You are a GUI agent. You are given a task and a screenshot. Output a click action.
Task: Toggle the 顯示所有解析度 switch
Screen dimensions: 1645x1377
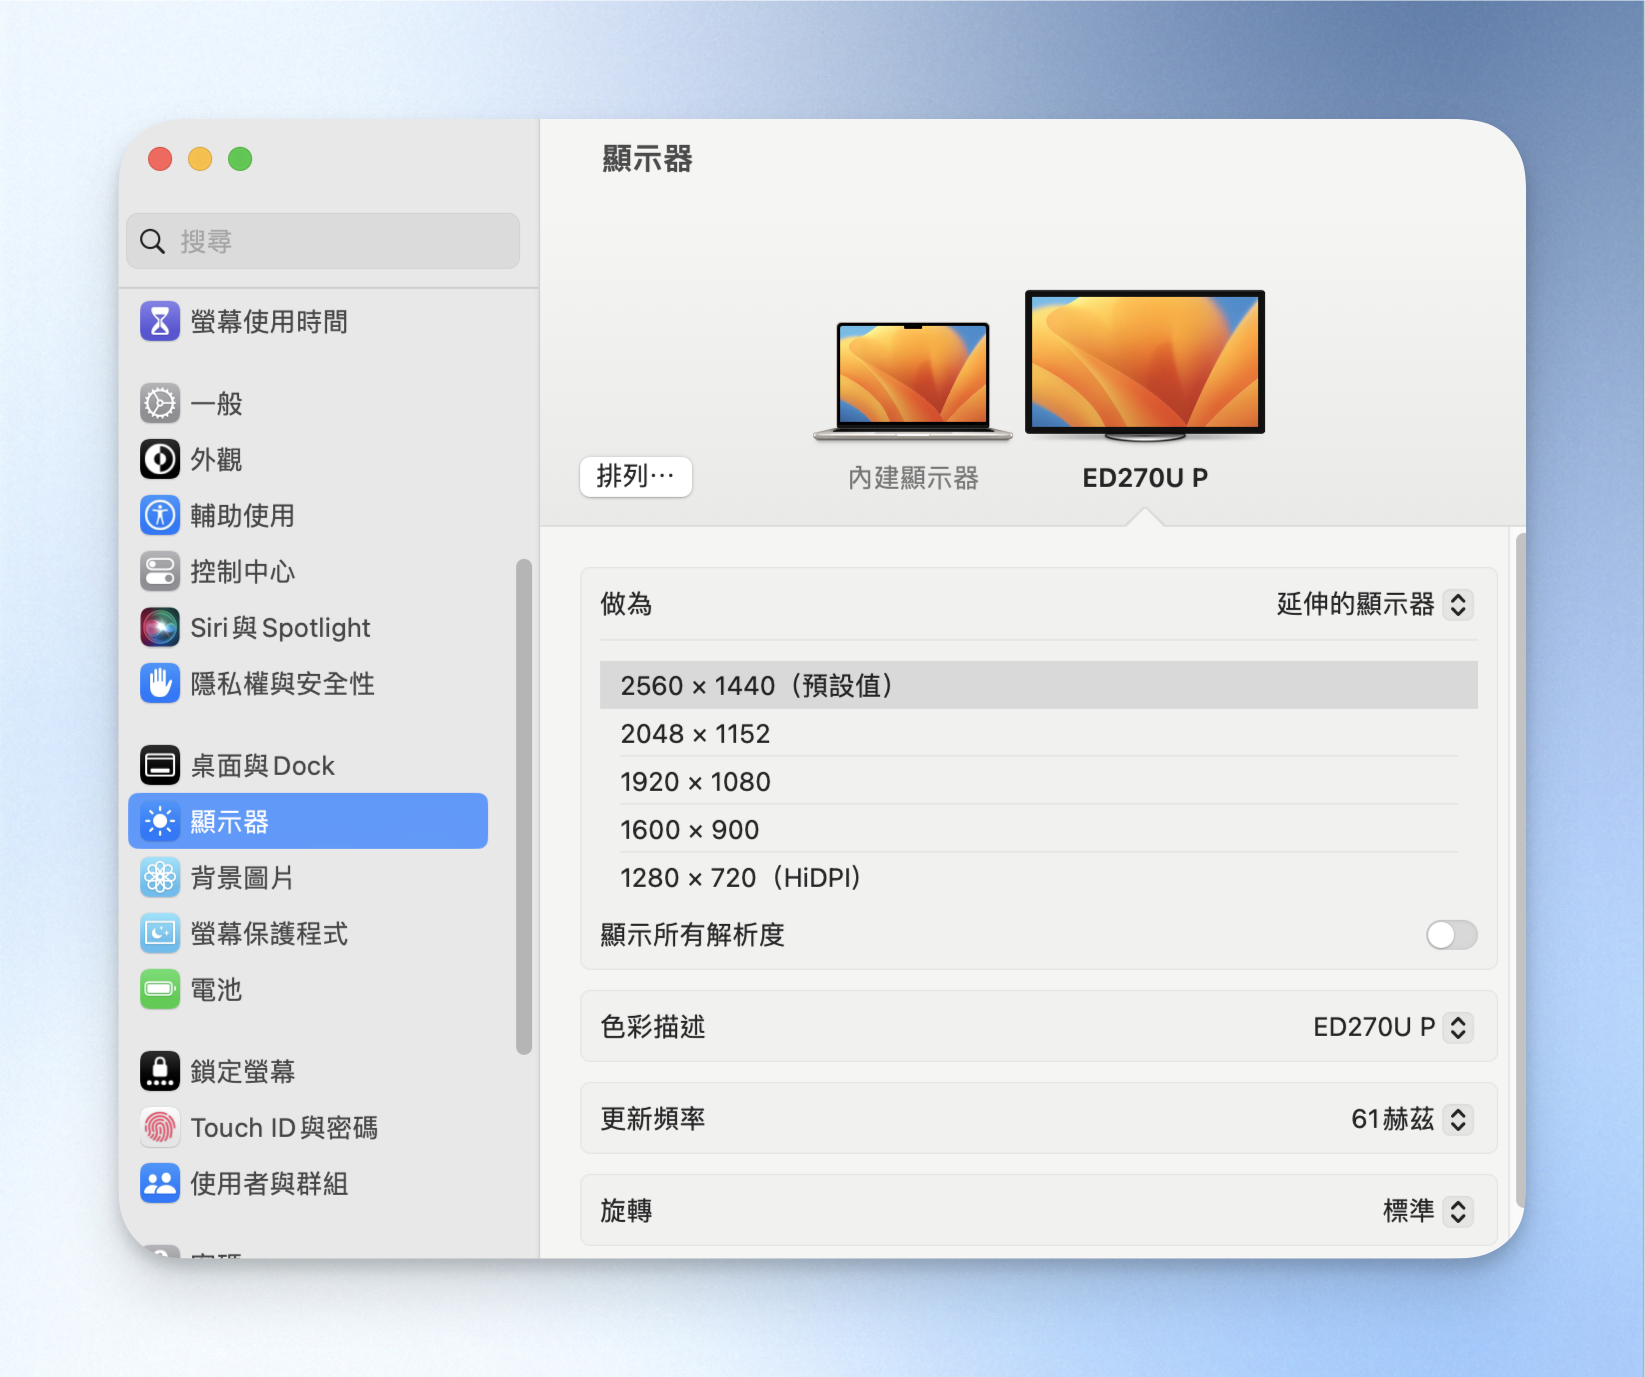(1451, 935)
